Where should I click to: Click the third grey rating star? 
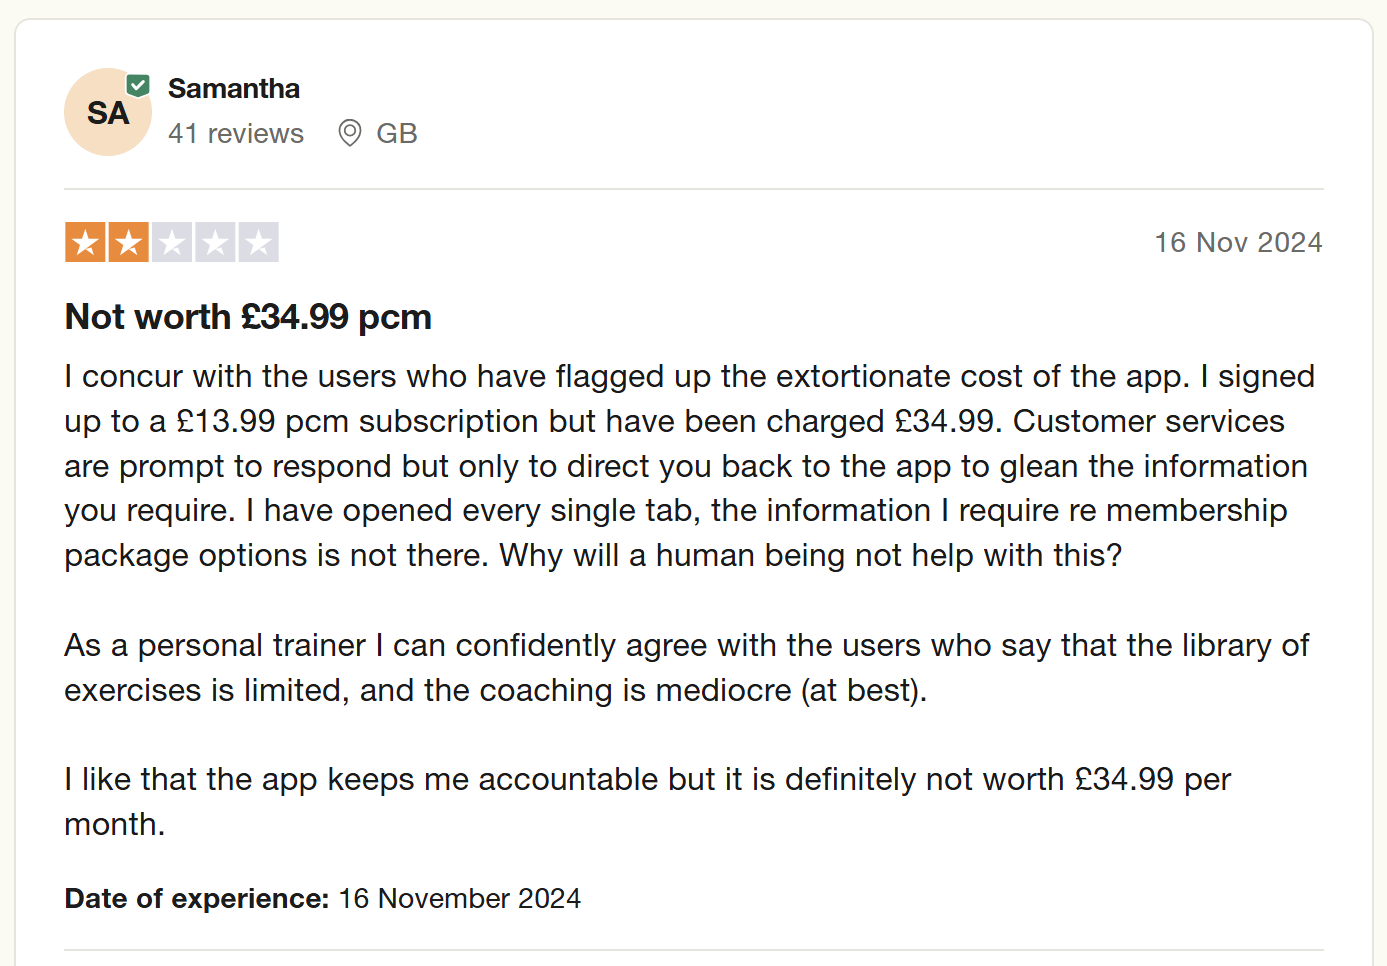[x=172, y=242]
